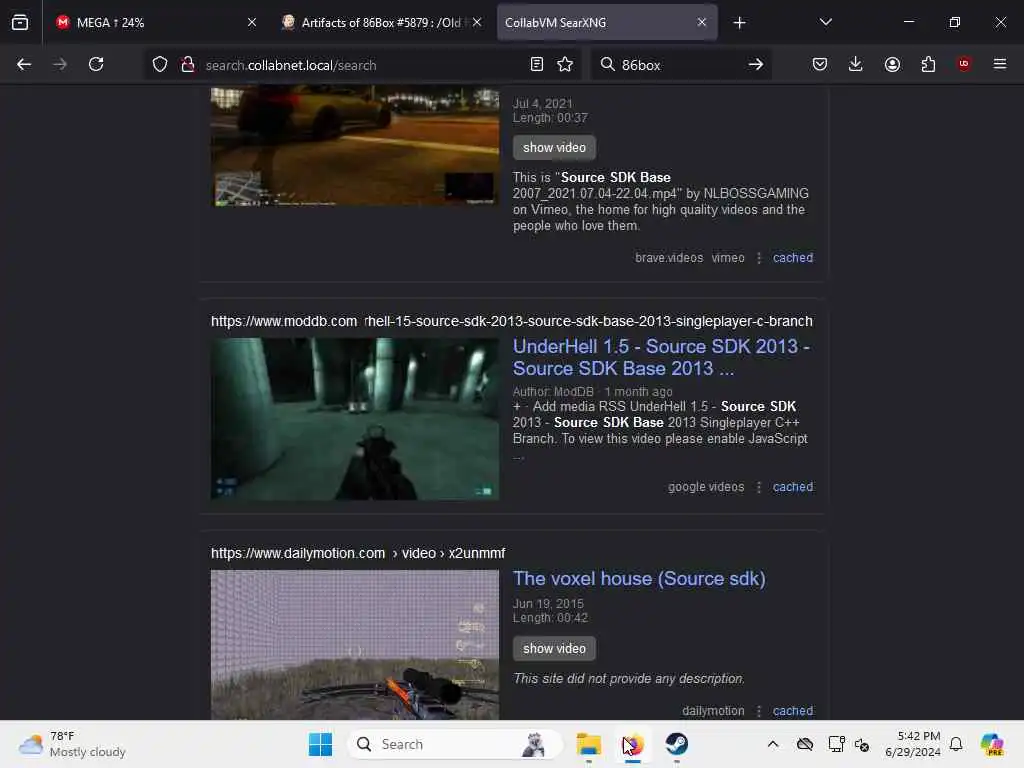Screen dimensions: 1024x768
Task: Go back to the previous page
Action: [x=24, y=64]
